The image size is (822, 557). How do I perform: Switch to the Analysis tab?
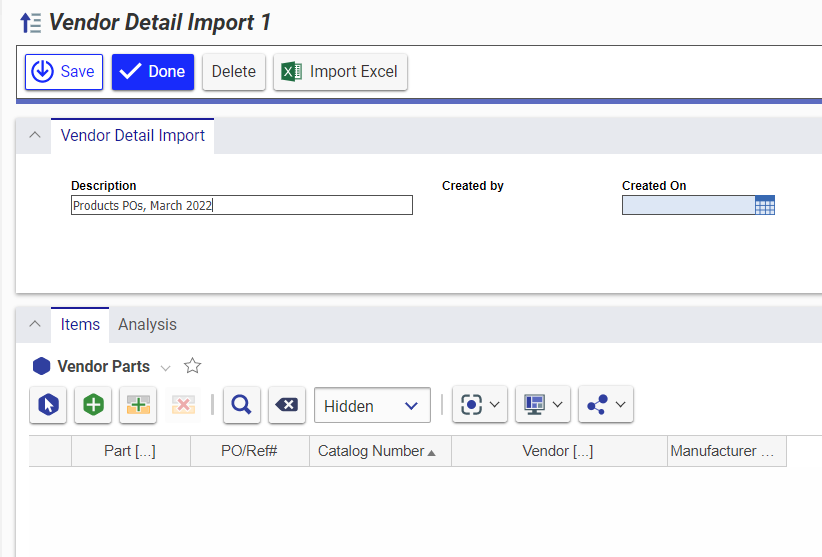[147, 325]
